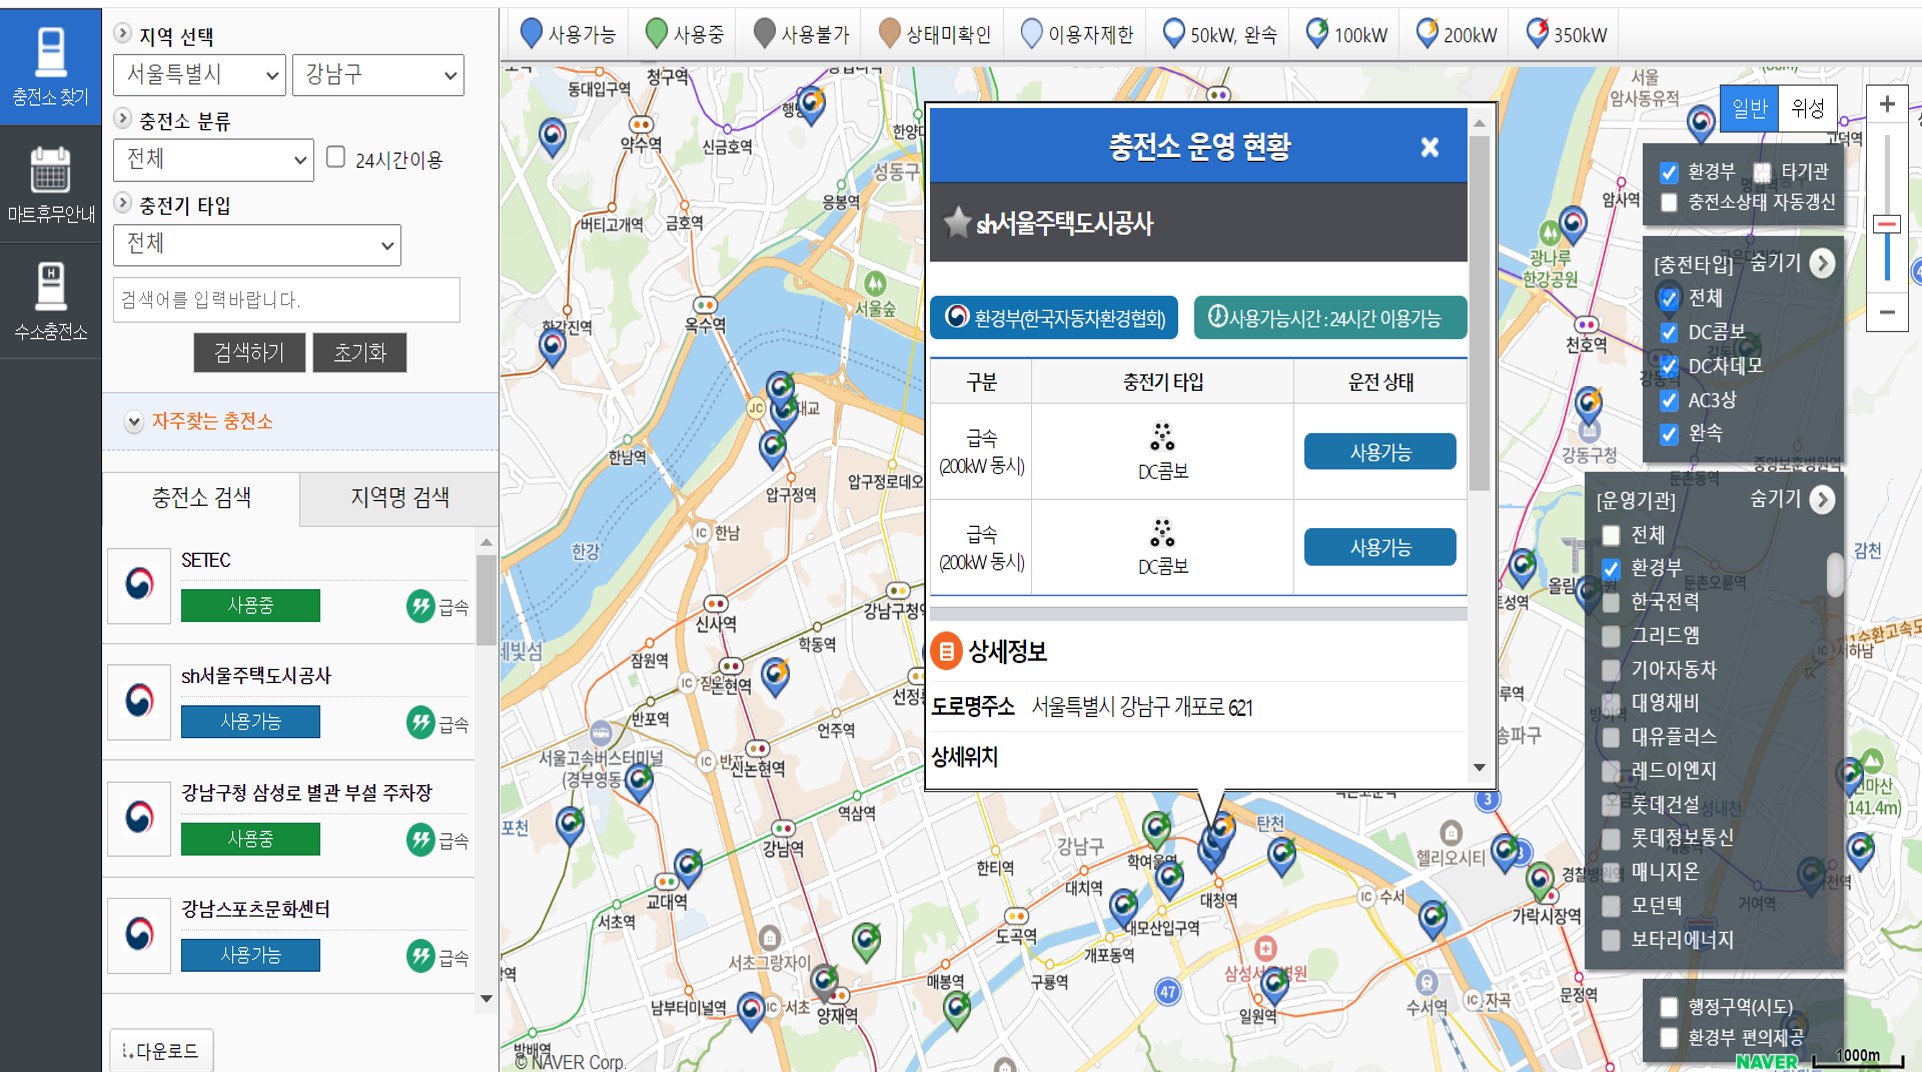This screenshot has width=1922, height=1072.
Task: Click the station list scrollbar
Action: tap(486, 600)
